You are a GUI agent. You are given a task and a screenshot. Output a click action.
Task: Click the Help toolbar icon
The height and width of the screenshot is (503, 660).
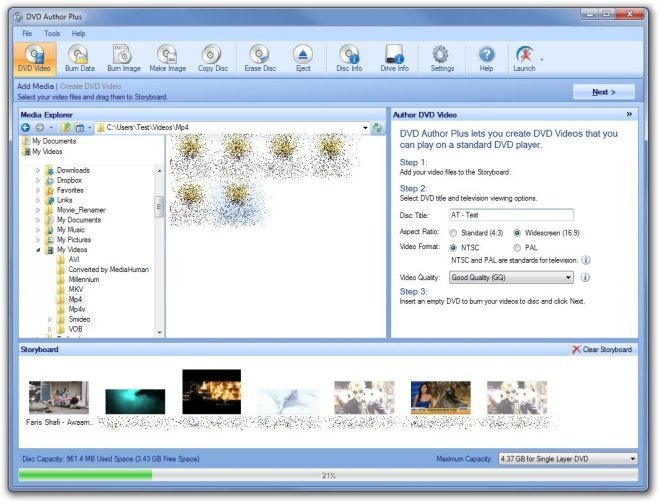click(486, 59)
